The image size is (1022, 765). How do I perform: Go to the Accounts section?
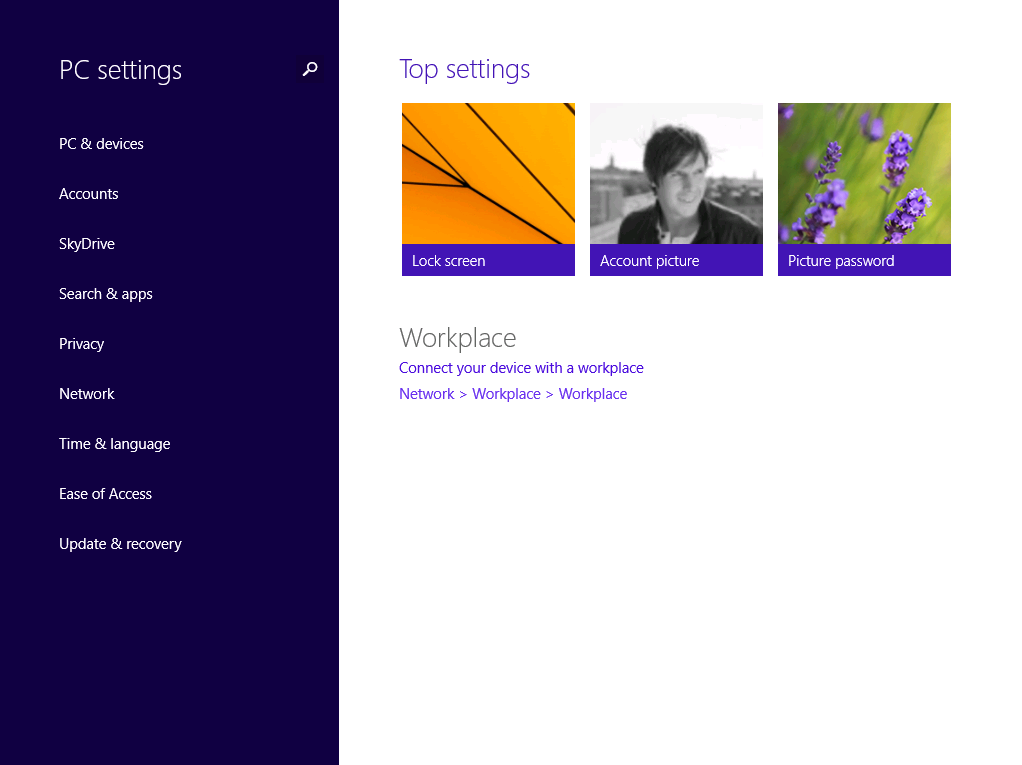coord(89,194)
